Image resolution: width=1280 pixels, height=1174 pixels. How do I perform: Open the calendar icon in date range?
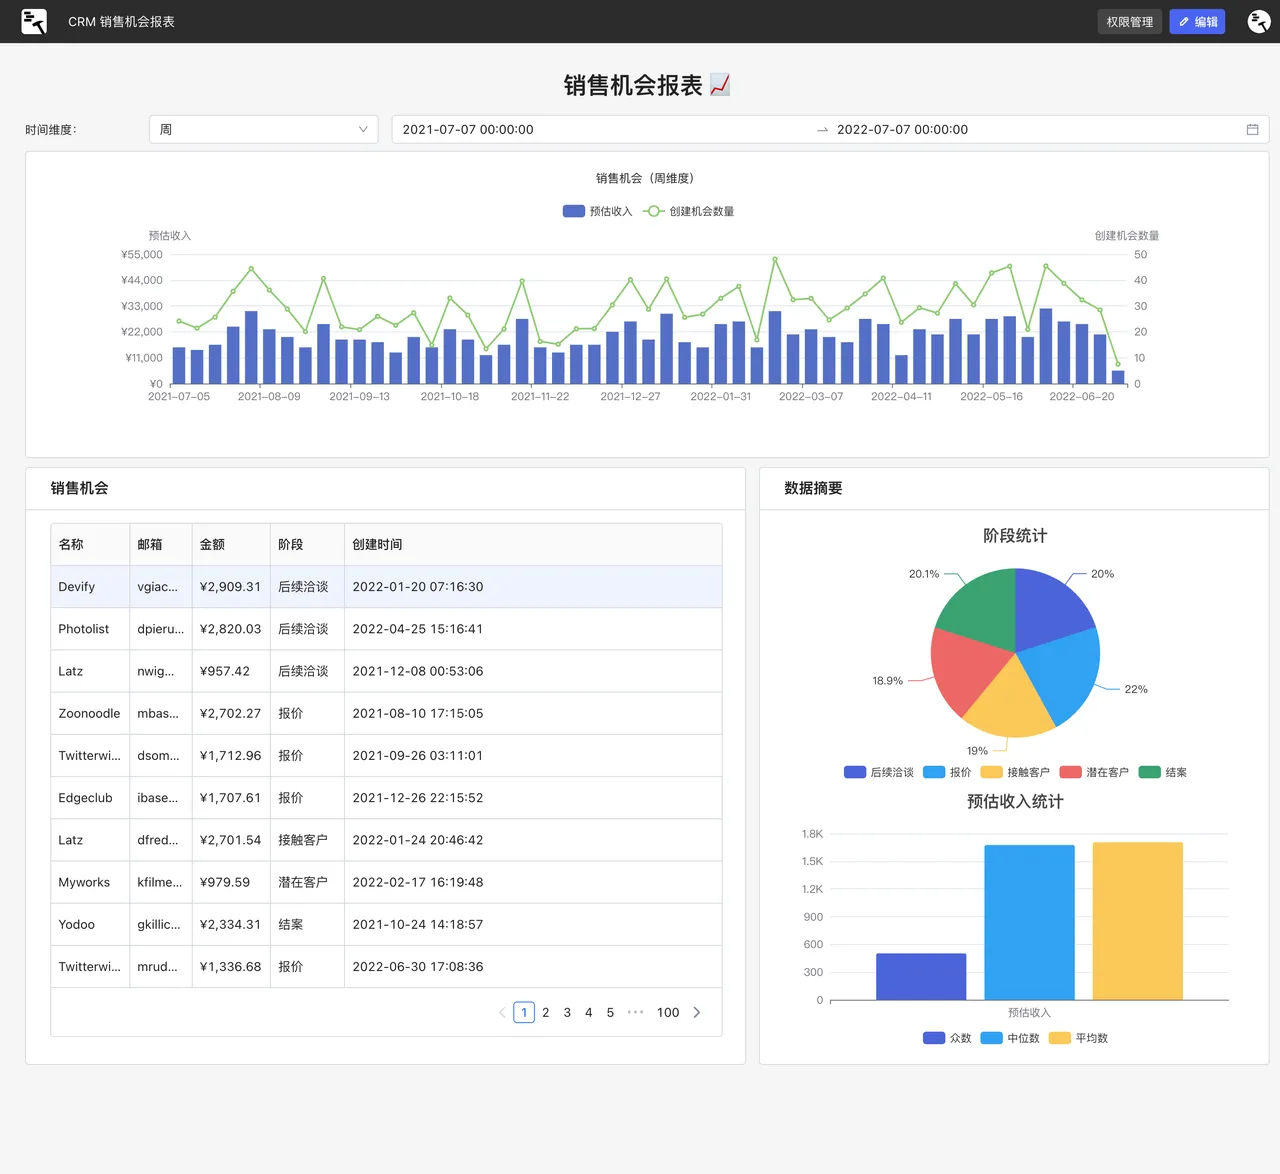[x=1252, y=129]
